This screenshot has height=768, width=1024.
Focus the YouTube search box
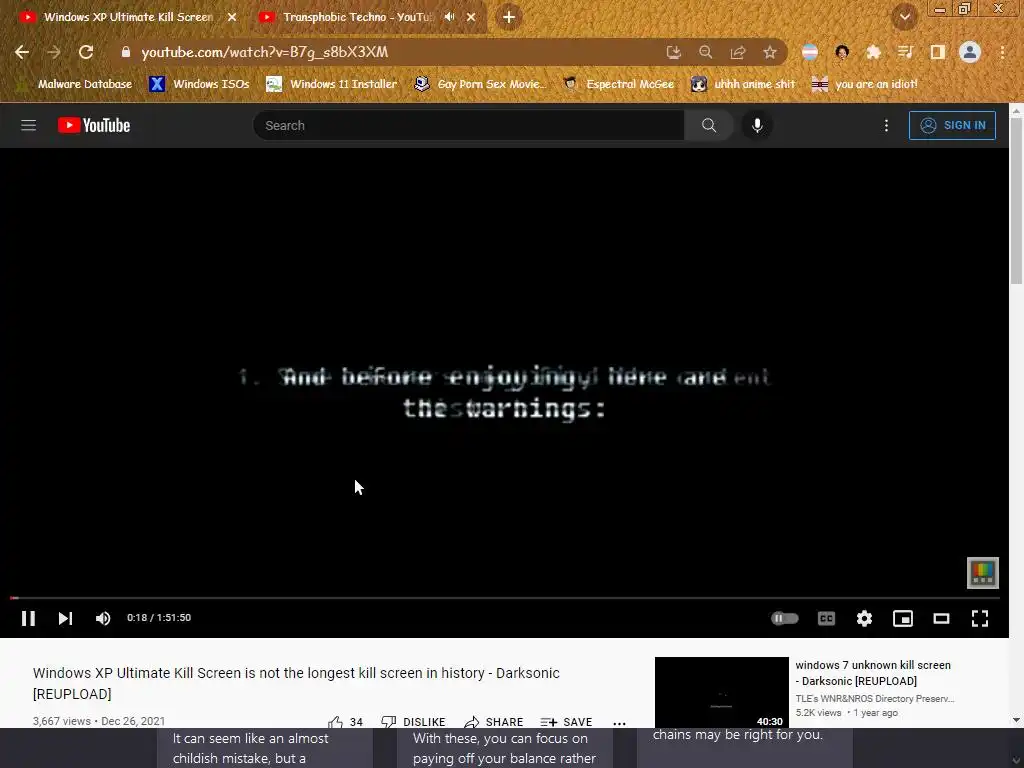click(x=468, y=125)
